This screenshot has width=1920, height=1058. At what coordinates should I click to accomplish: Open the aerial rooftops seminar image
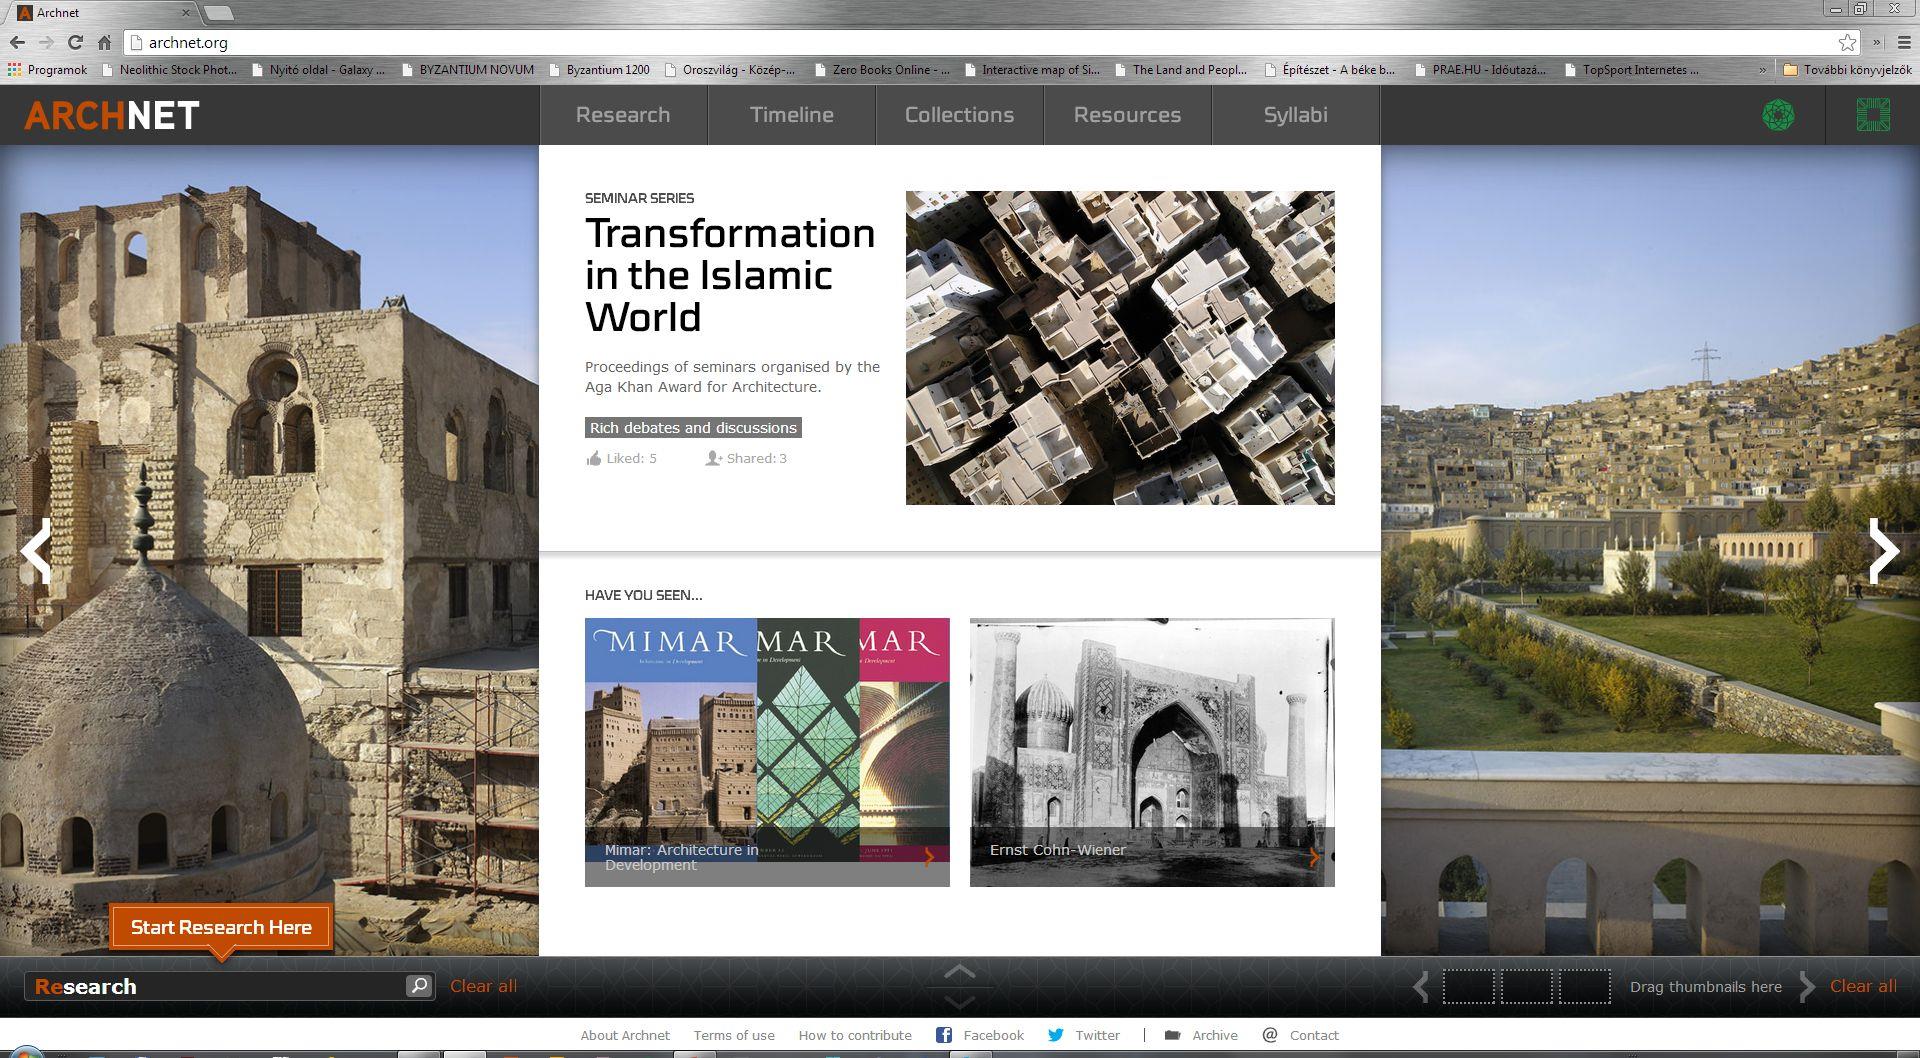pos(1120,348)
